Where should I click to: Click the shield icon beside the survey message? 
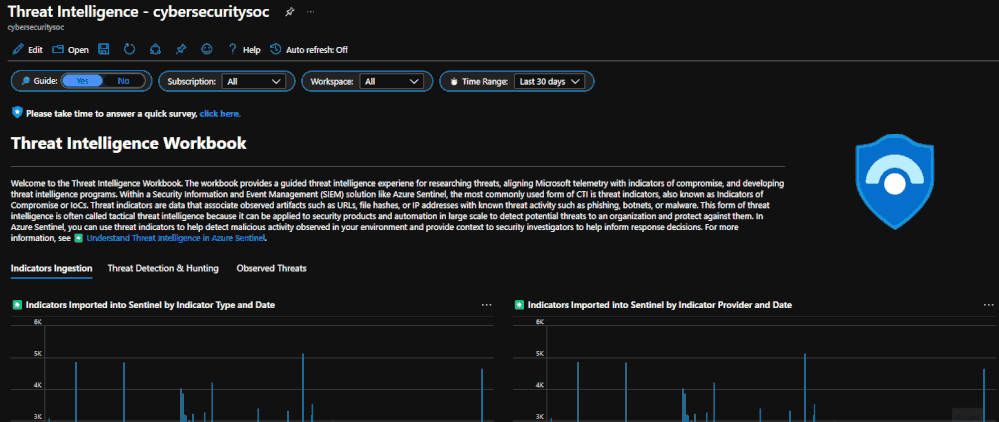tap(17, 113)
